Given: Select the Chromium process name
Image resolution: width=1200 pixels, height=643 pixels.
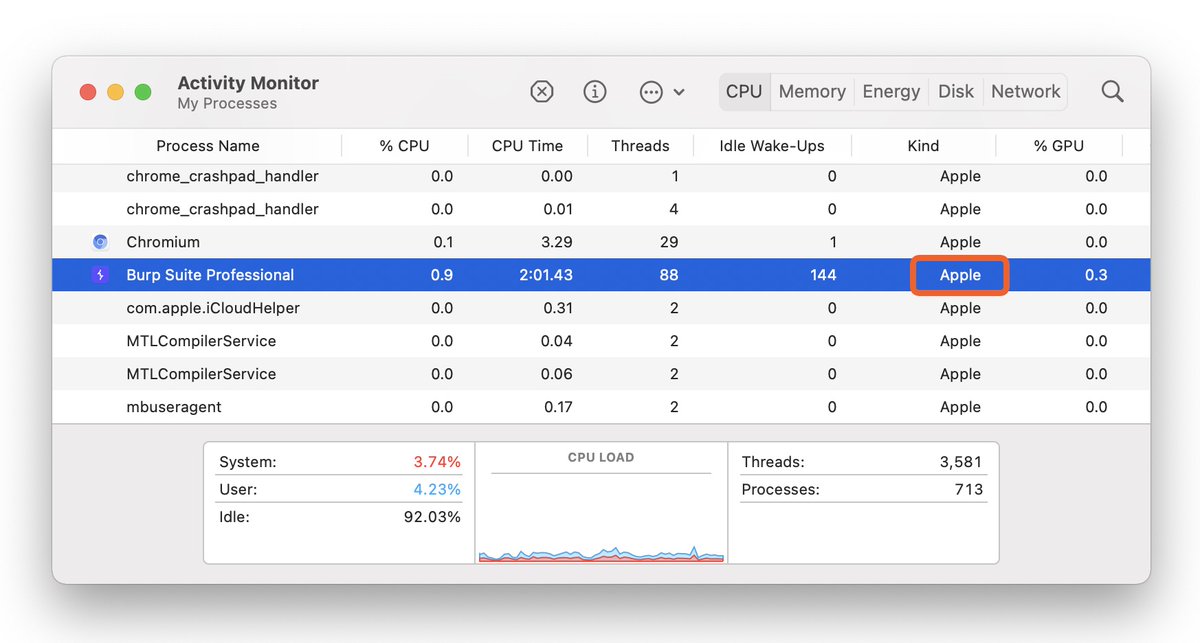Looking at the screenshot, I should [163, 242].
